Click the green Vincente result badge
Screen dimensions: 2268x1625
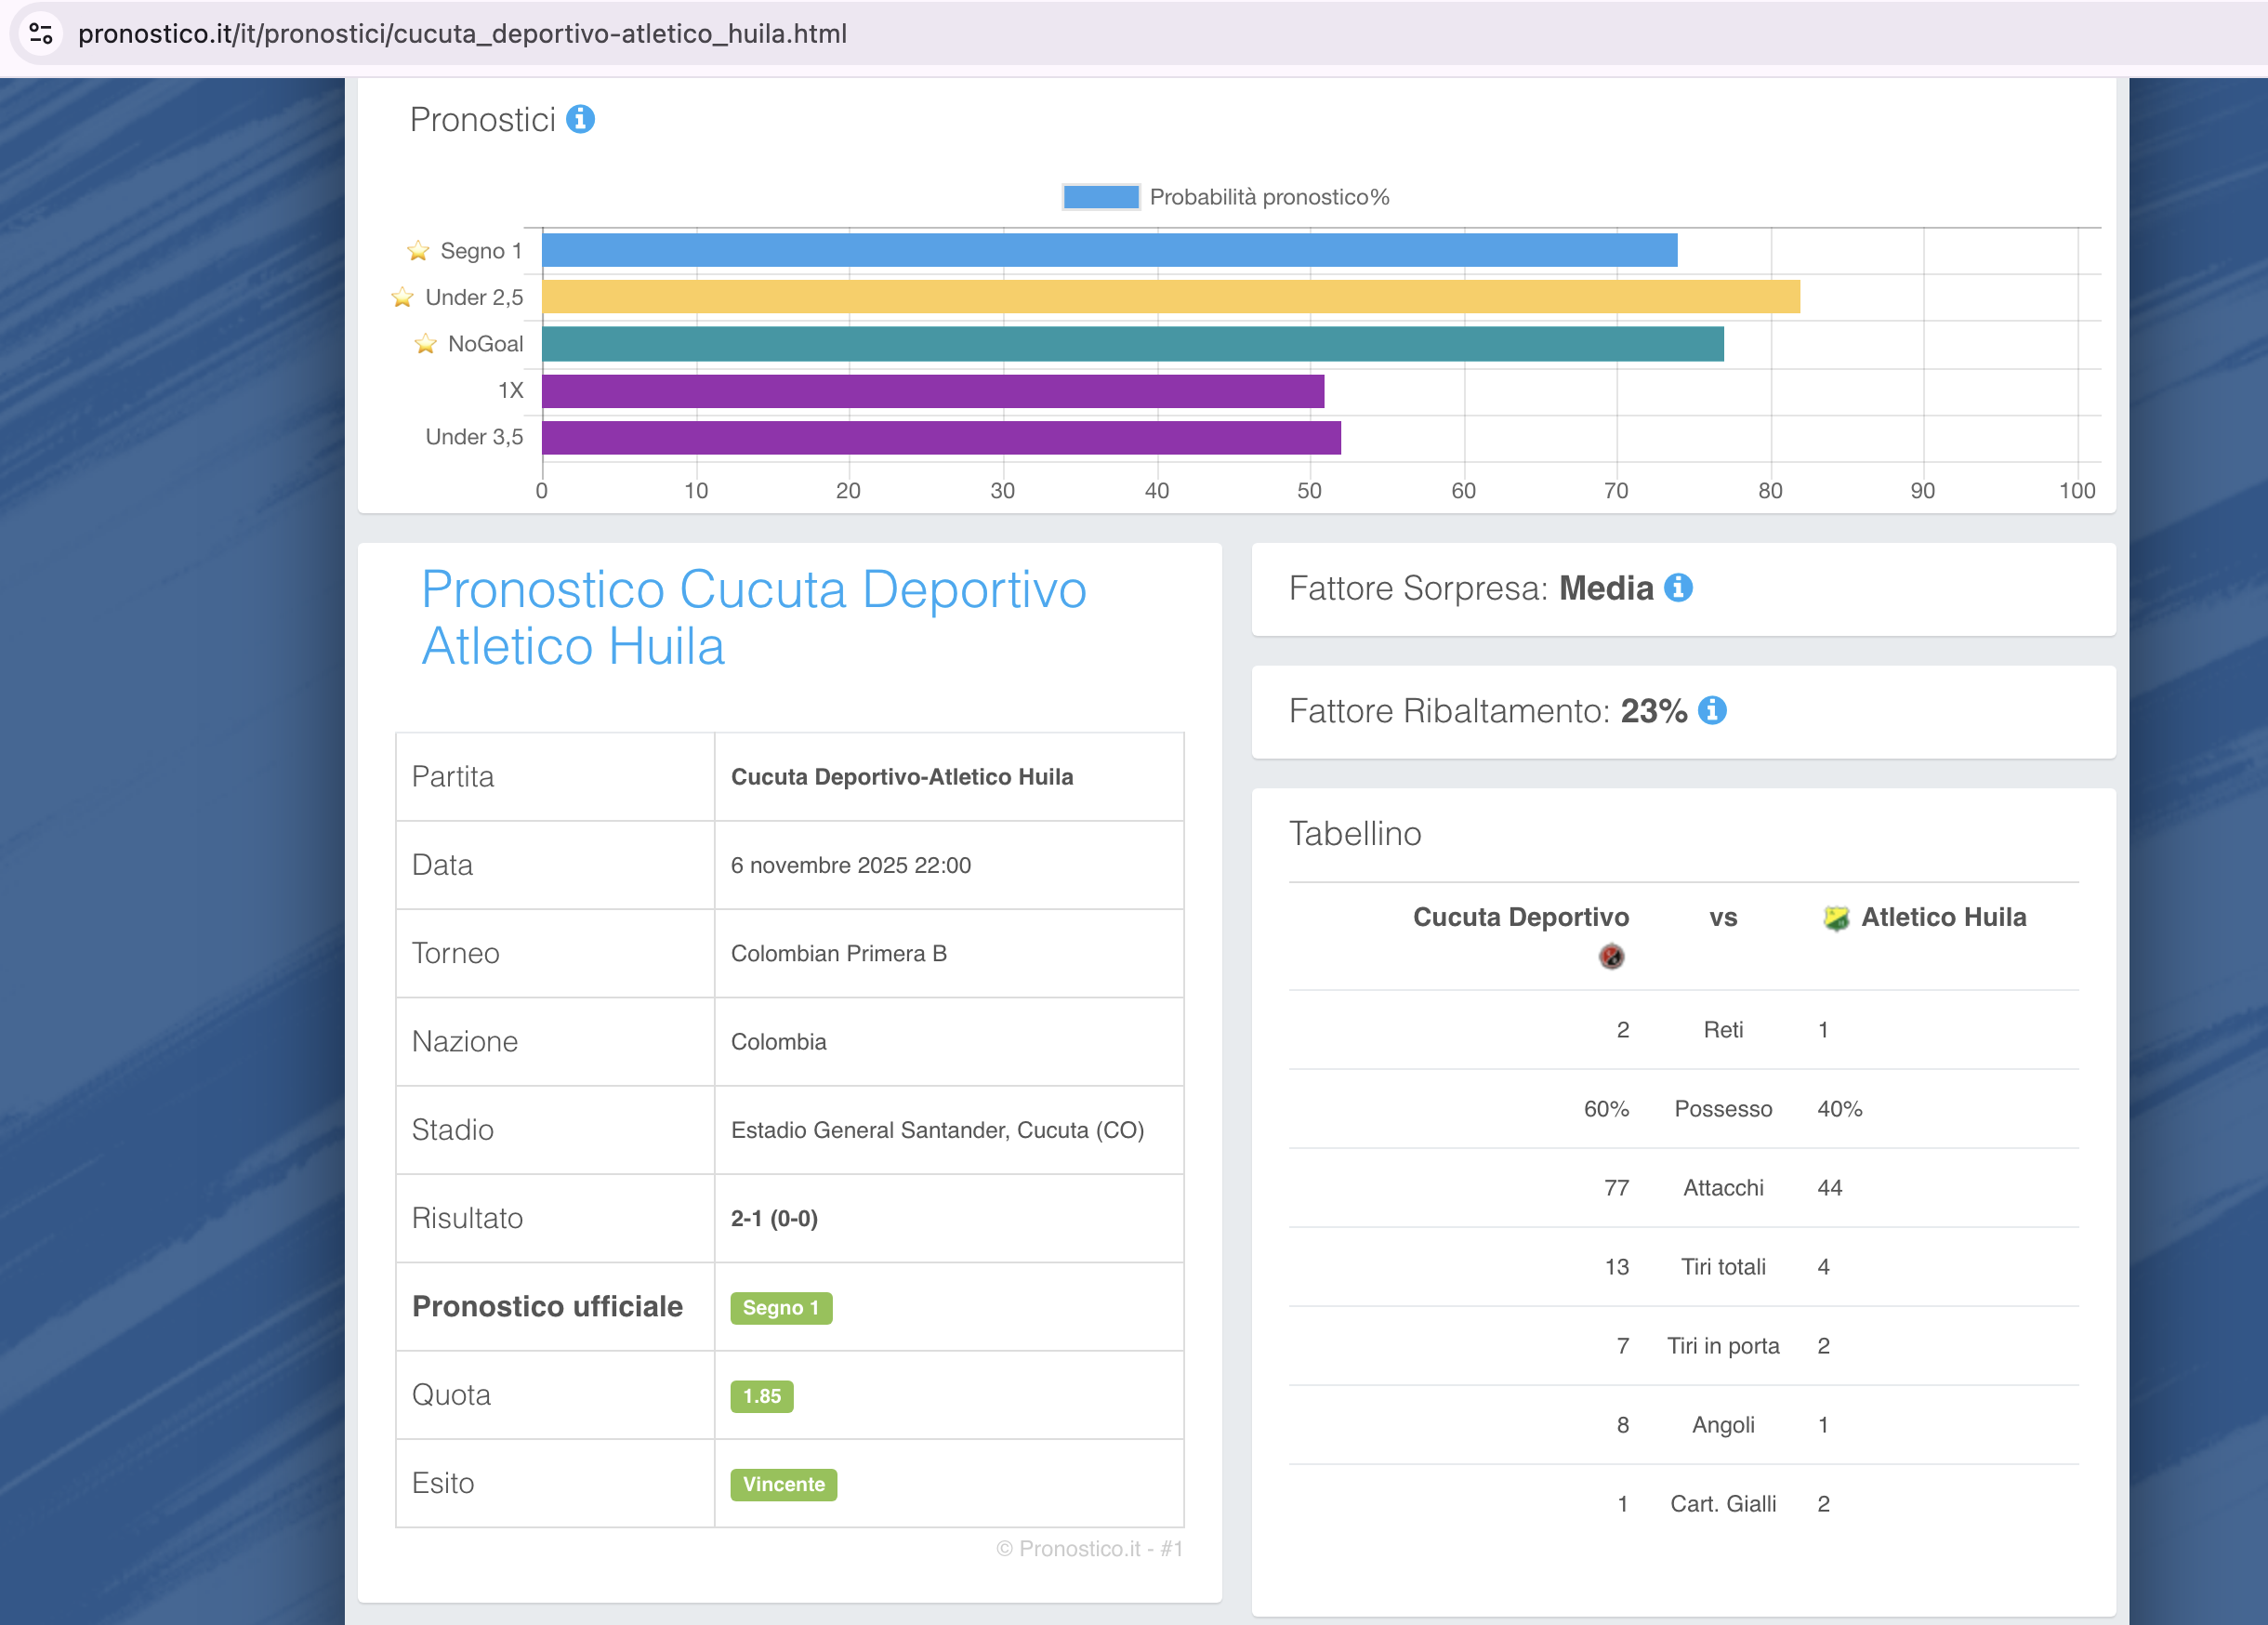pos(783,1484)
